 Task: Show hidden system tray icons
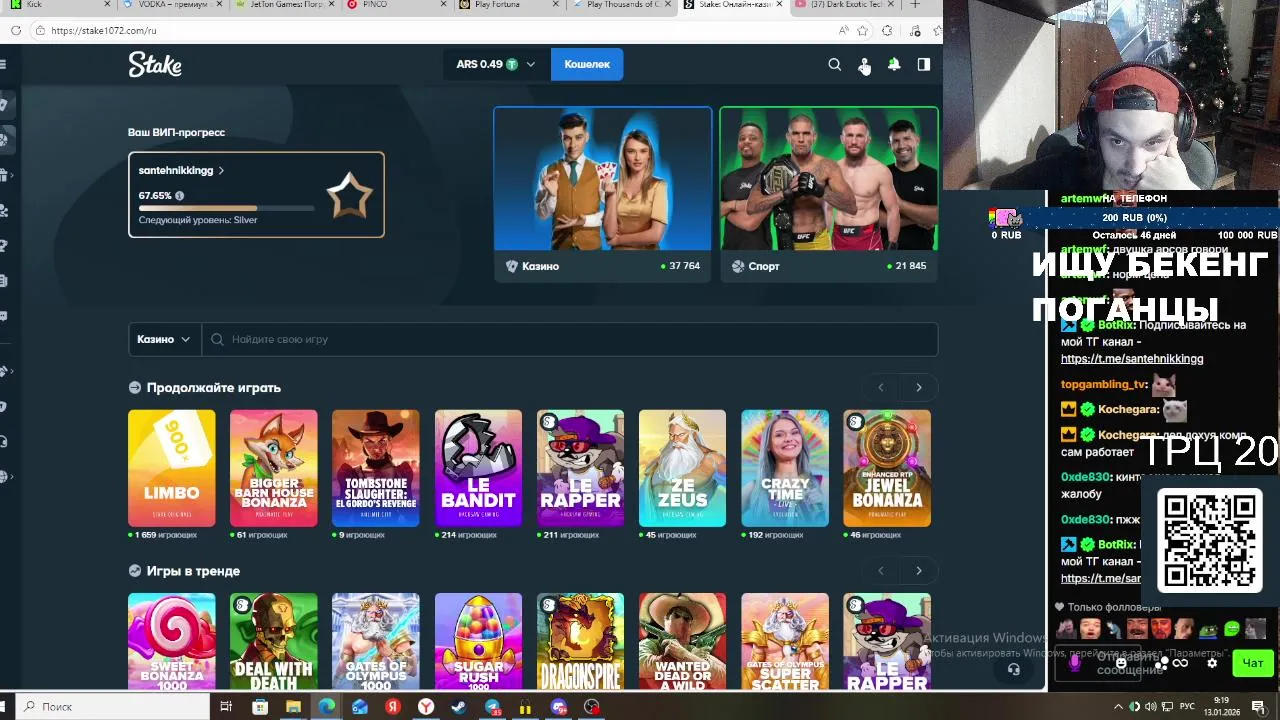point(1118,707)
